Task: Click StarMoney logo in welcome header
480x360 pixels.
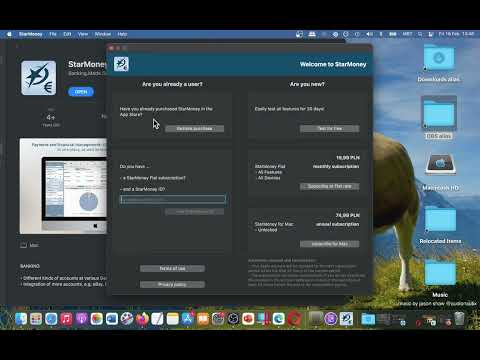Action: [x=121, y=64]
